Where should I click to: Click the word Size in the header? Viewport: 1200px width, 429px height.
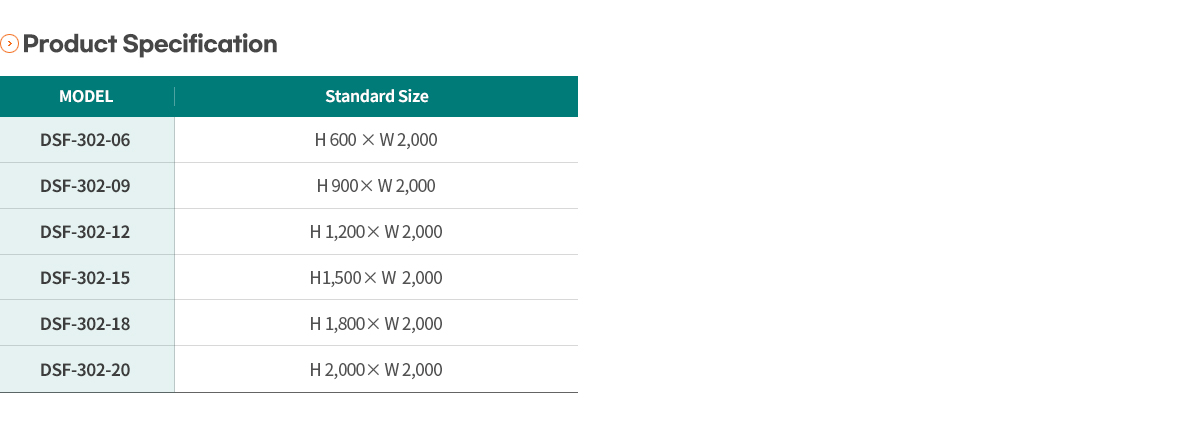tap(412, 97)
